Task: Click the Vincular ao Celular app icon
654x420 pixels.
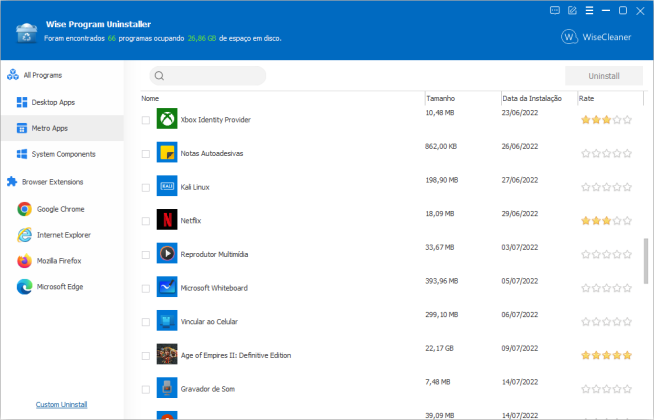Action: pos(167,321)
